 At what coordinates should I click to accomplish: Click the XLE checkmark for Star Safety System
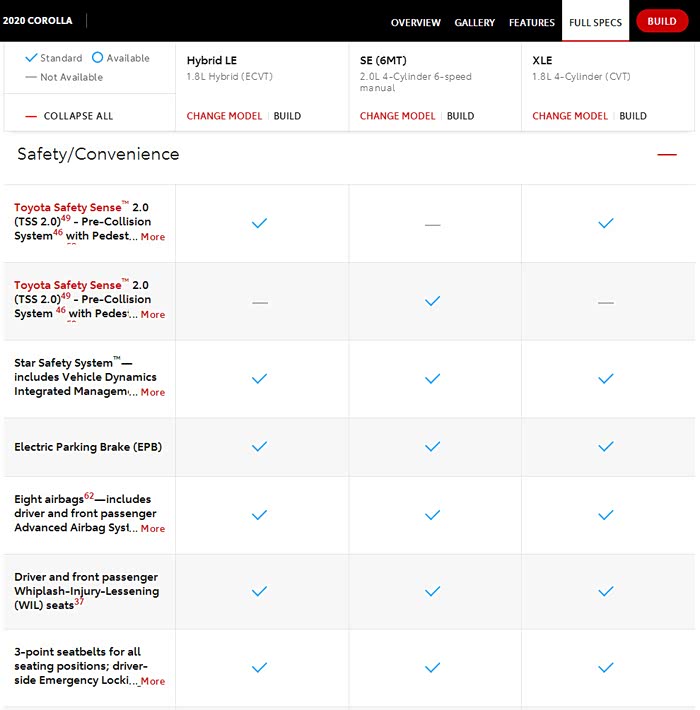605,379
